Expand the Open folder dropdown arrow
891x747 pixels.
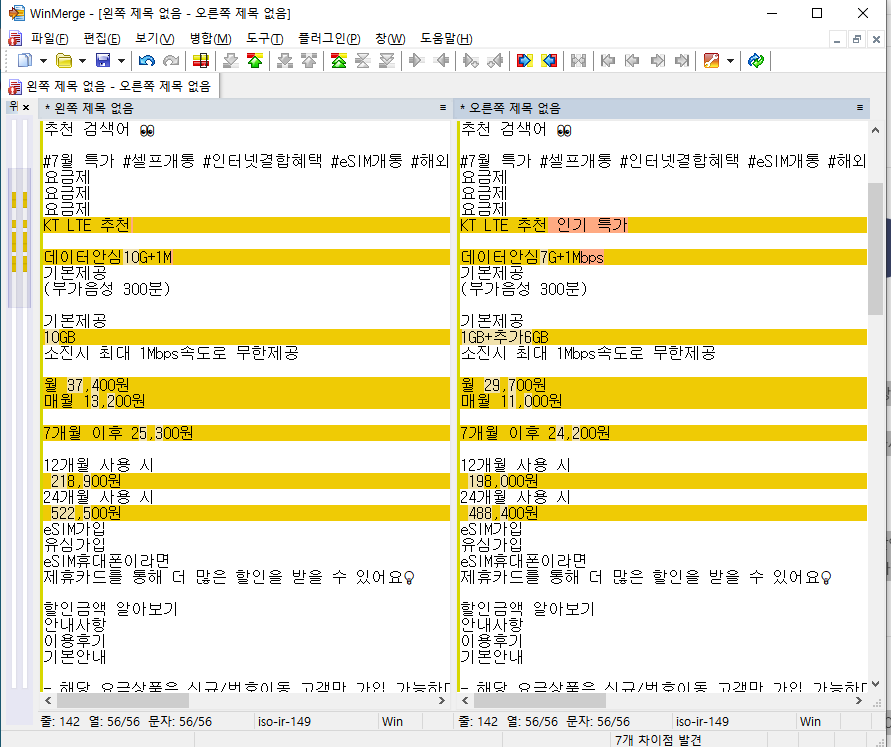point(82,60)
